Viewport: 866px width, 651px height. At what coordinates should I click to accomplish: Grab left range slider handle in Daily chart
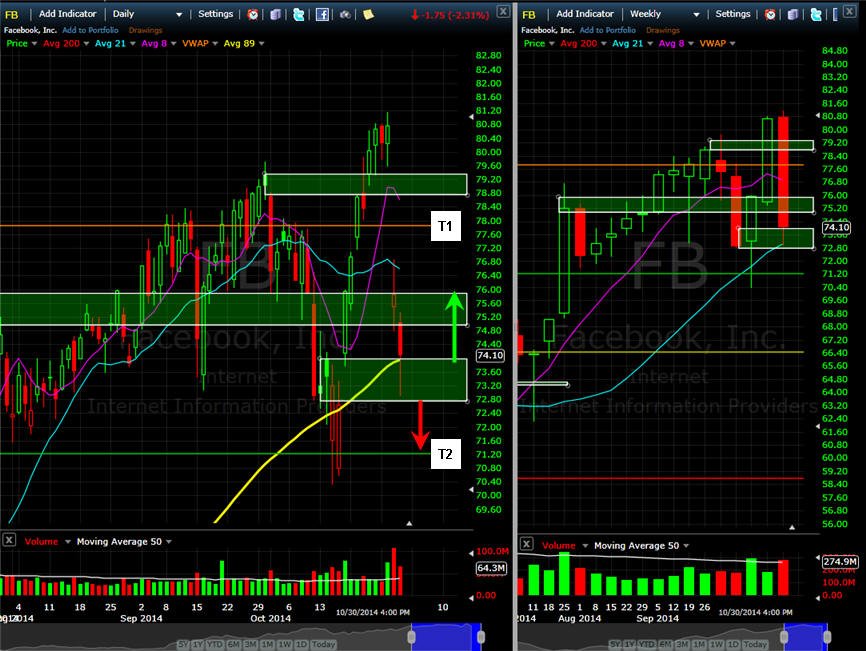point(411,637)
